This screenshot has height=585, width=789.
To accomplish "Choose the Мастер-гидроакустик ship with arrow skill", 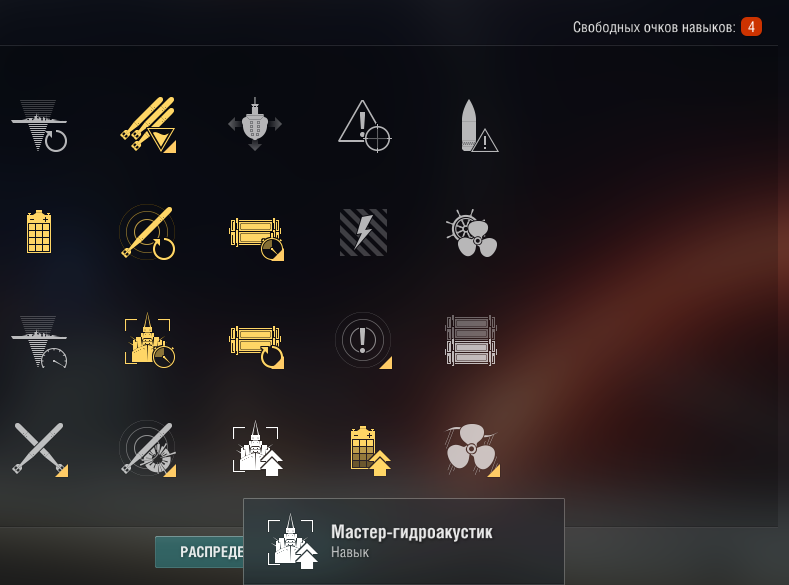I will click(257, 448).
